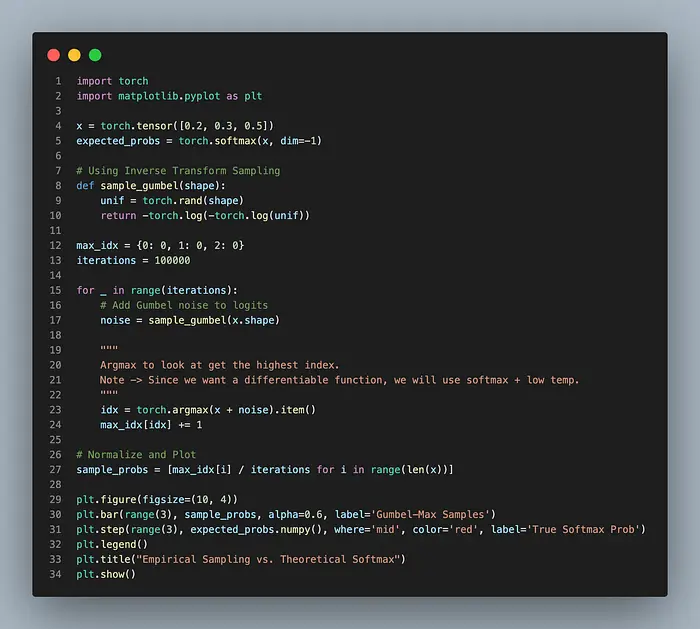Click the '# Add Gumbel noise to logits' comment
The image size is (700, 629).
pyautogui.click(x=184, y=305)
